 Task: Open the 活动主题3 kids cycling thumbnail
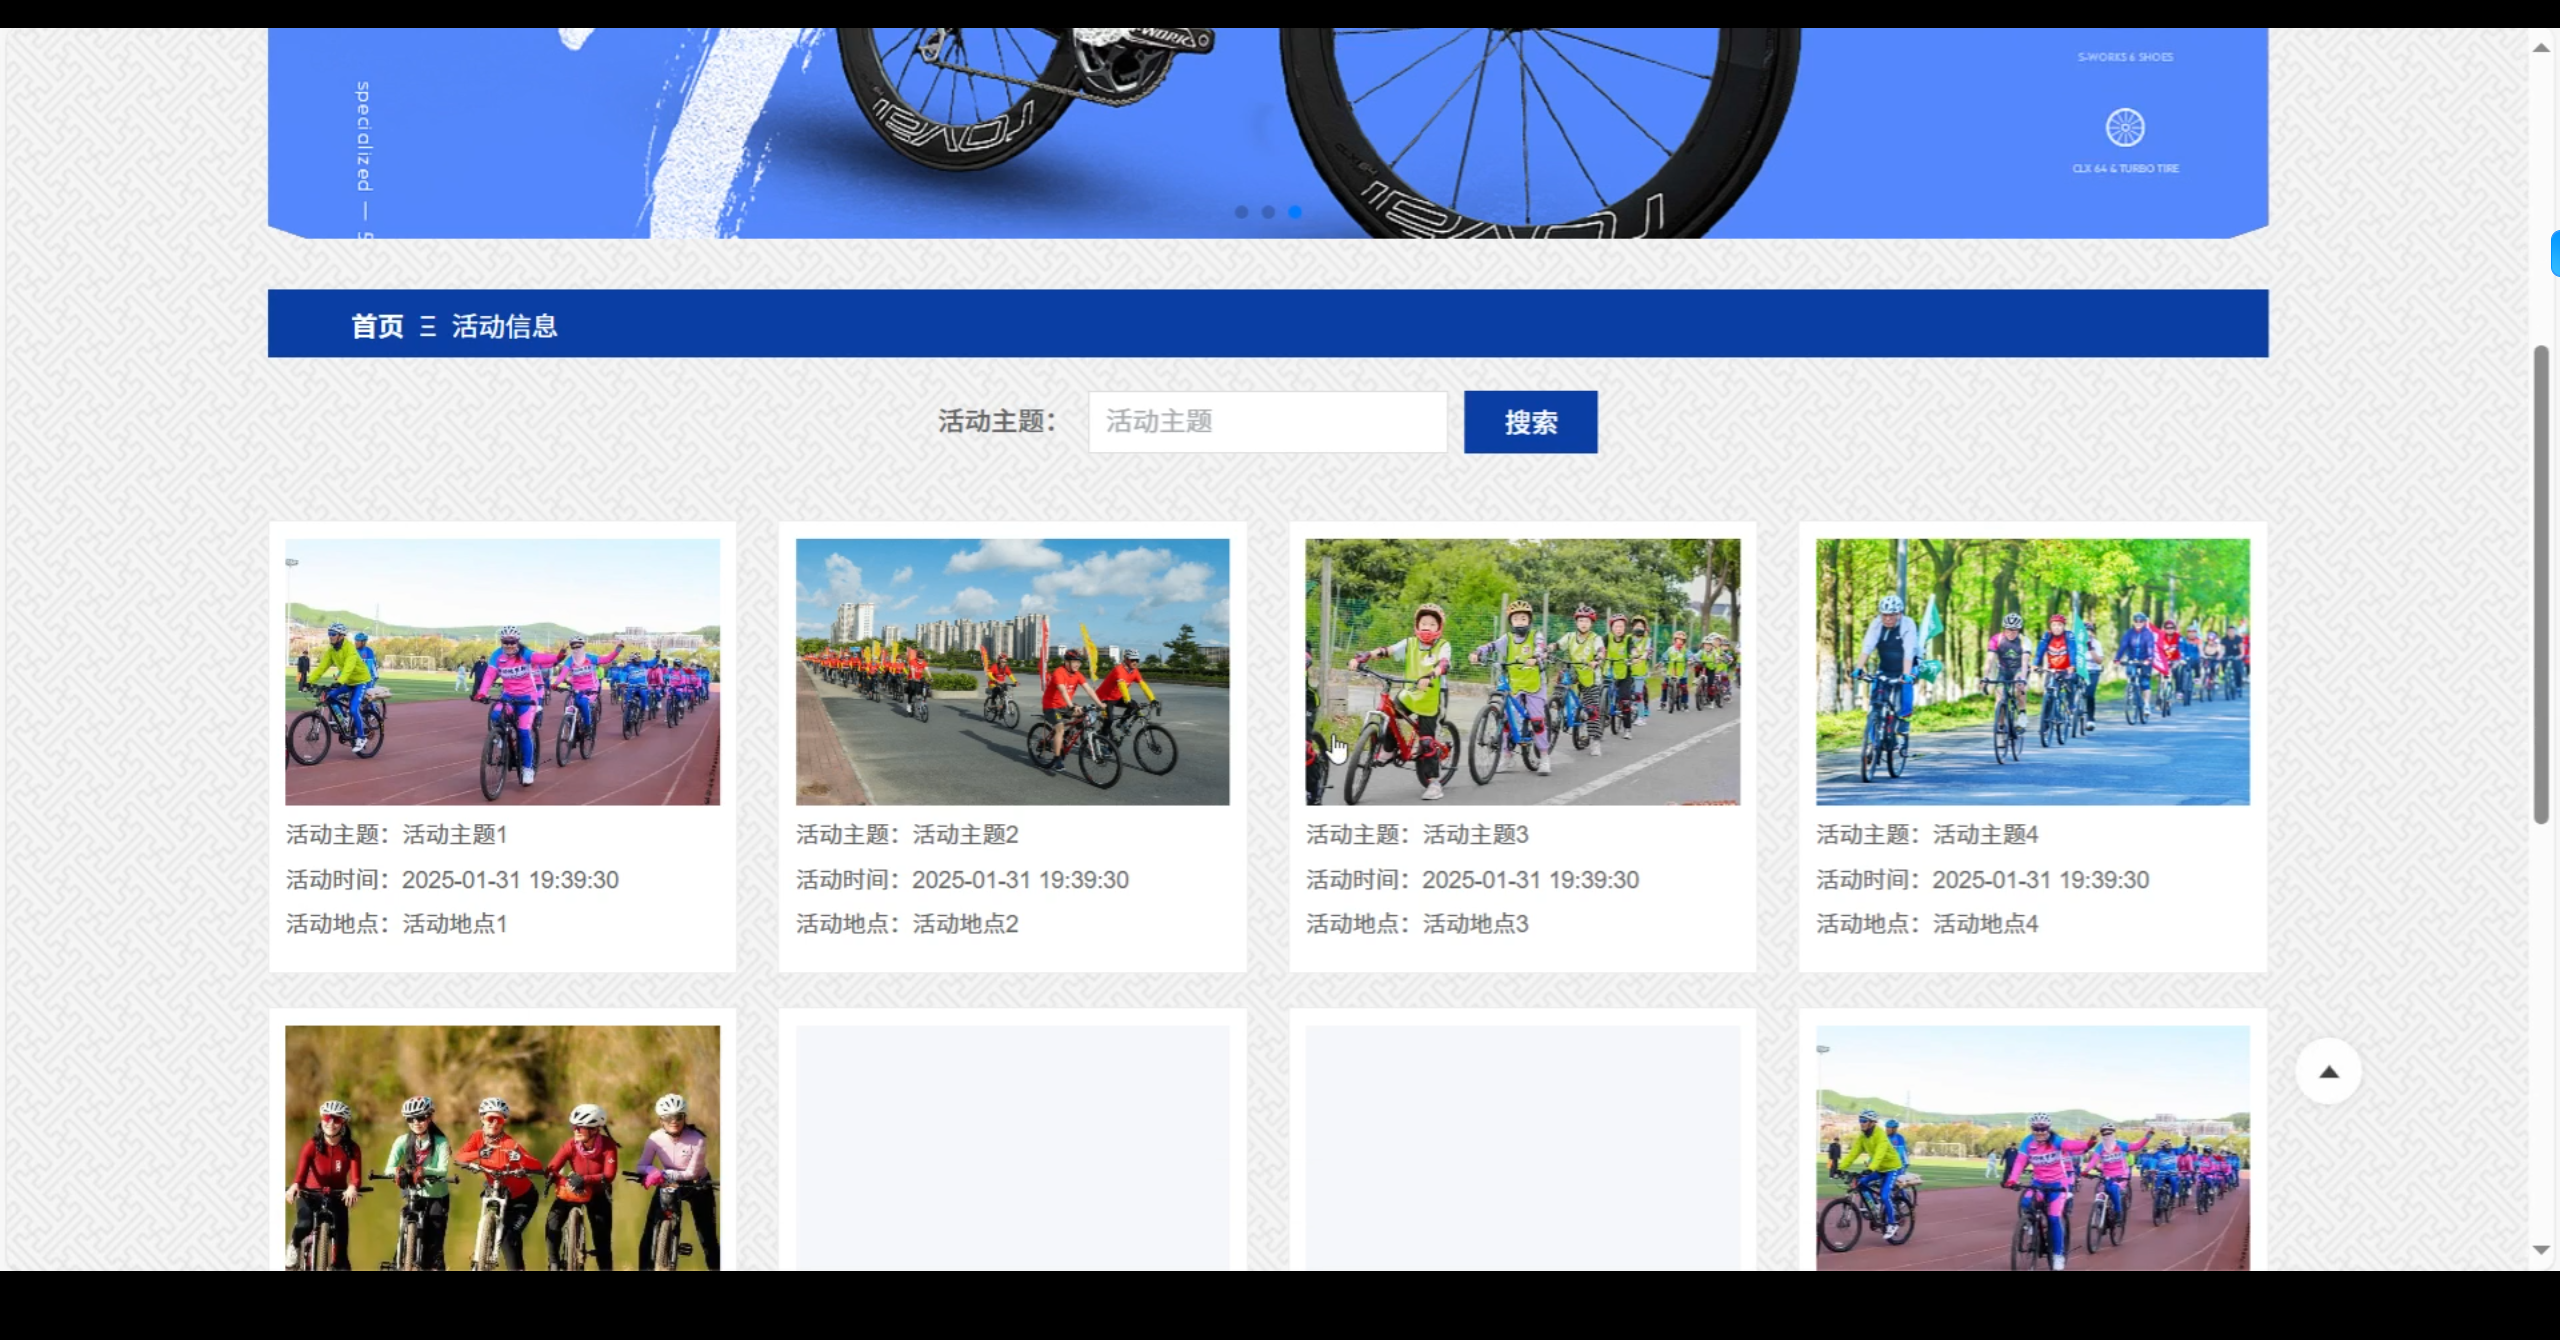click(x=1522, y=671)
